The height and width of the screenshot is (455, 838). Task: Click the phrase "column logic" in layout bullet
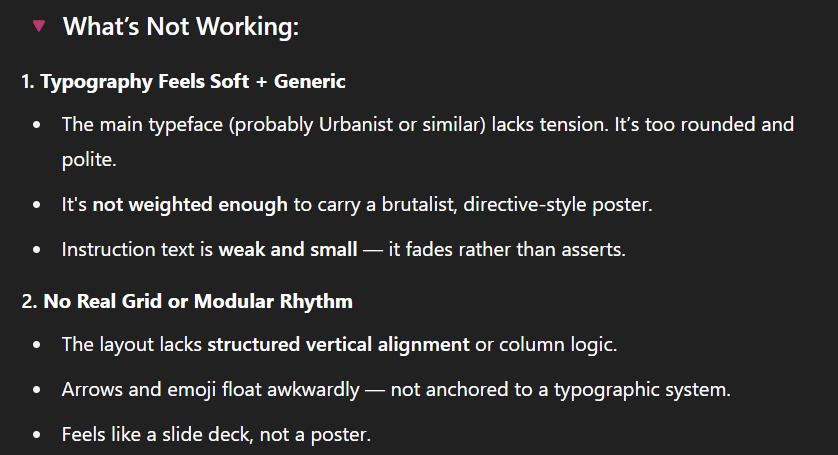pyautogui.click(x=556, y=345)
